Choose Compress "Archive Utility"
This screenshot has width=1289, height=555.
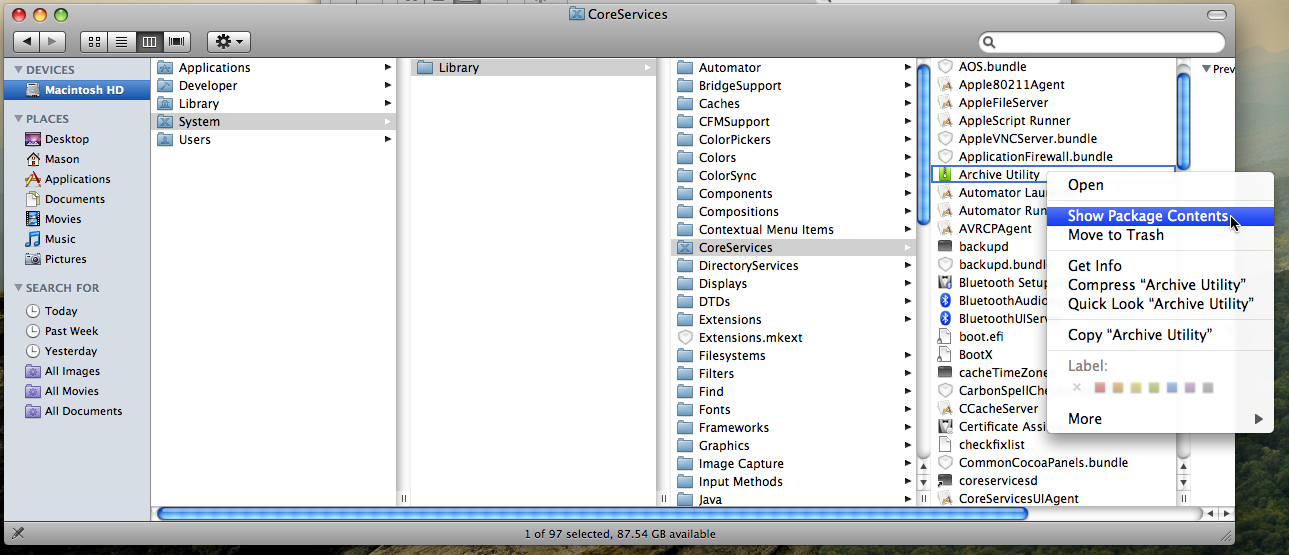(x=1160, y=285)
